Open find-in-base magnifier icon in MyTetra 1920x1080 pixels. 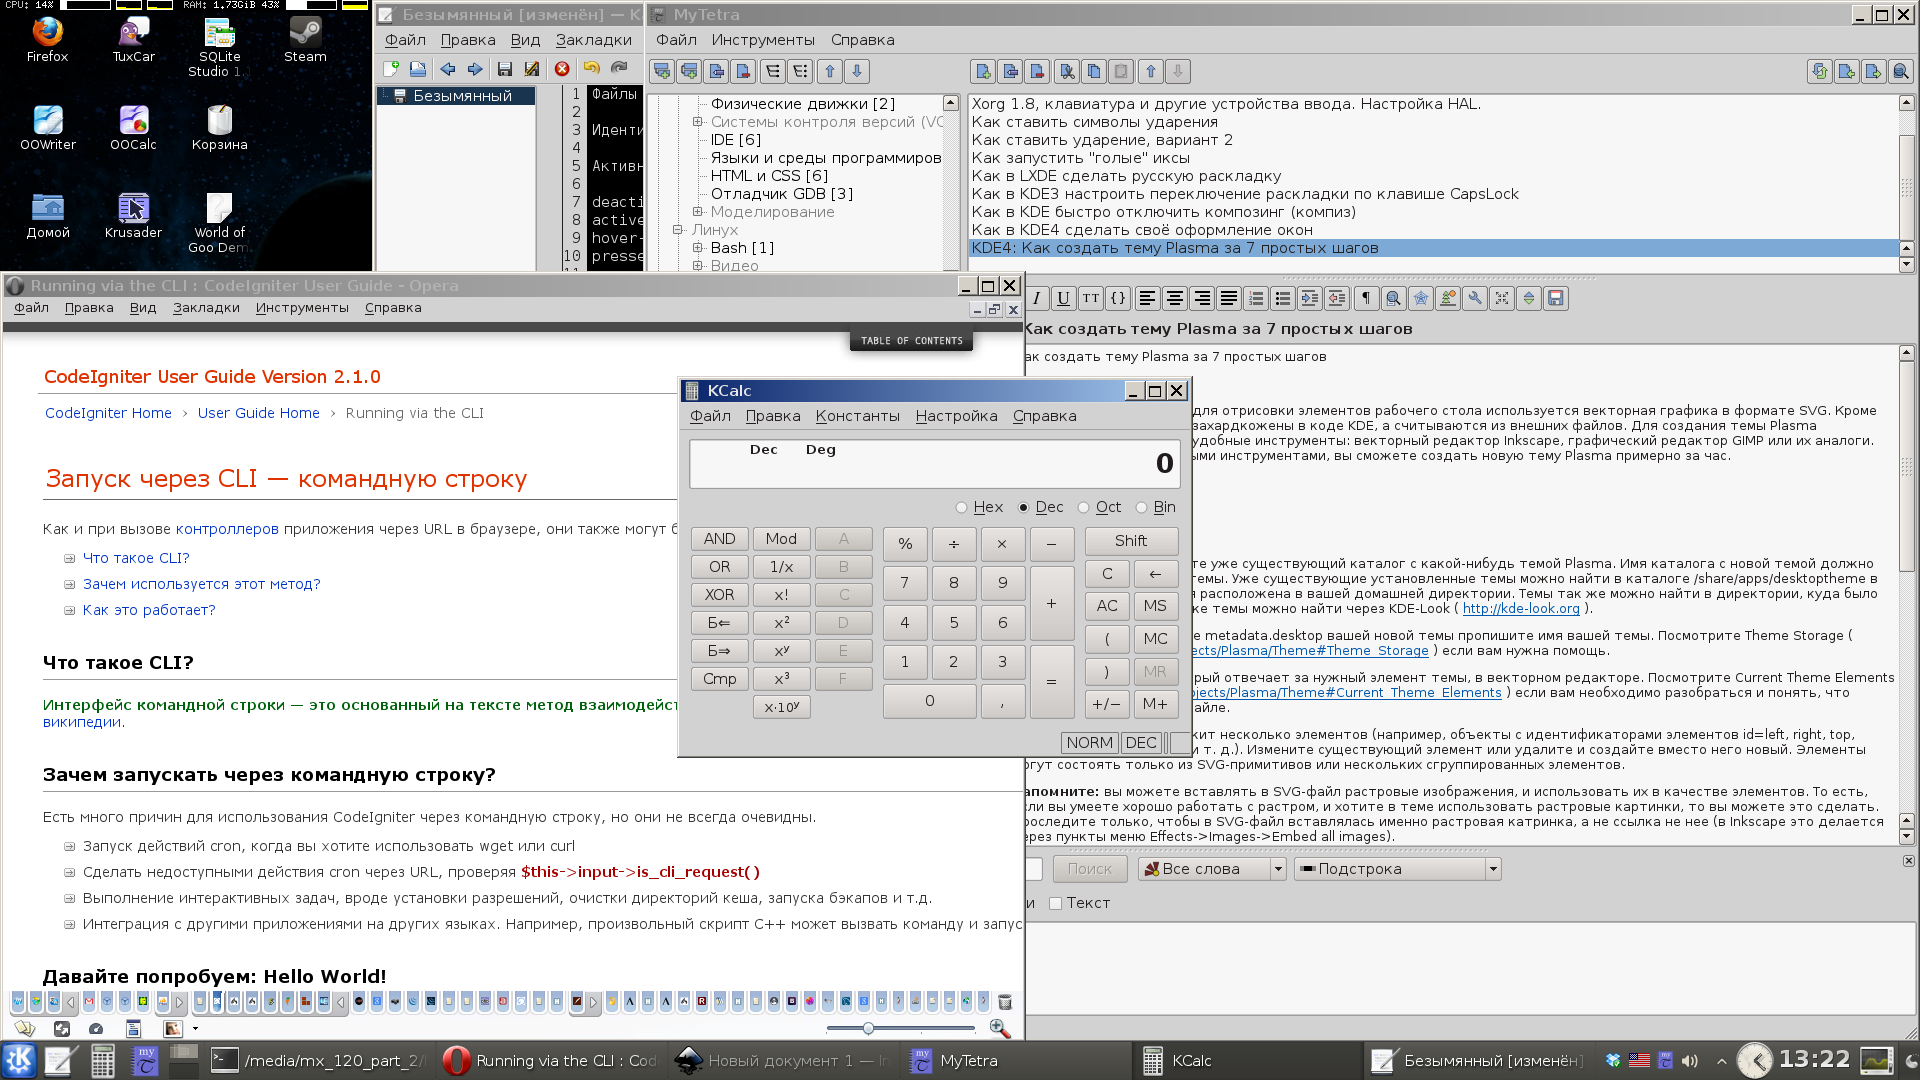[x=1901, y=71]
